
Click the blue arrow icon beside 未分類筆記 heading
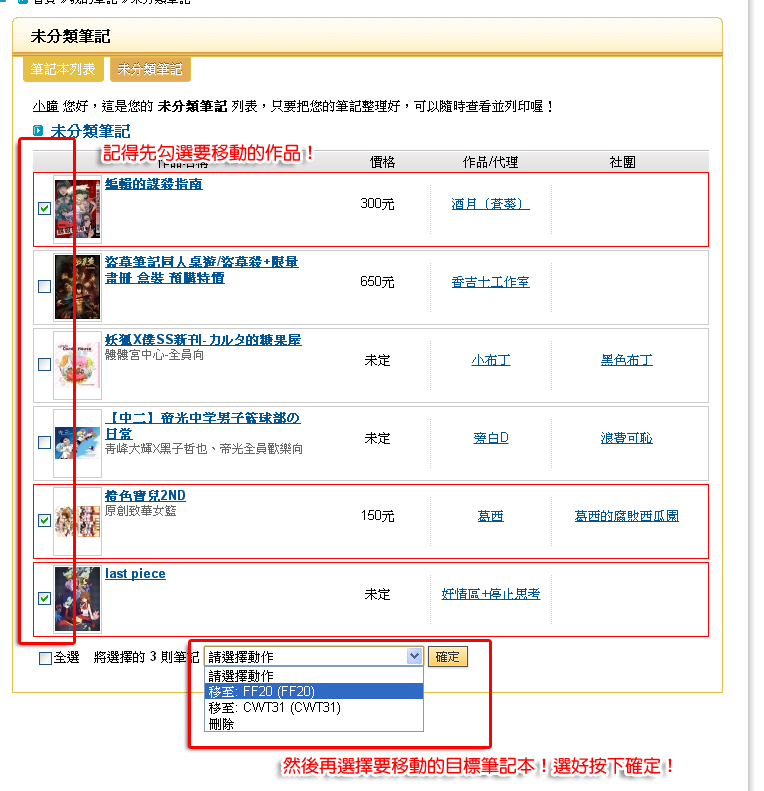click(x=38, y=131)
